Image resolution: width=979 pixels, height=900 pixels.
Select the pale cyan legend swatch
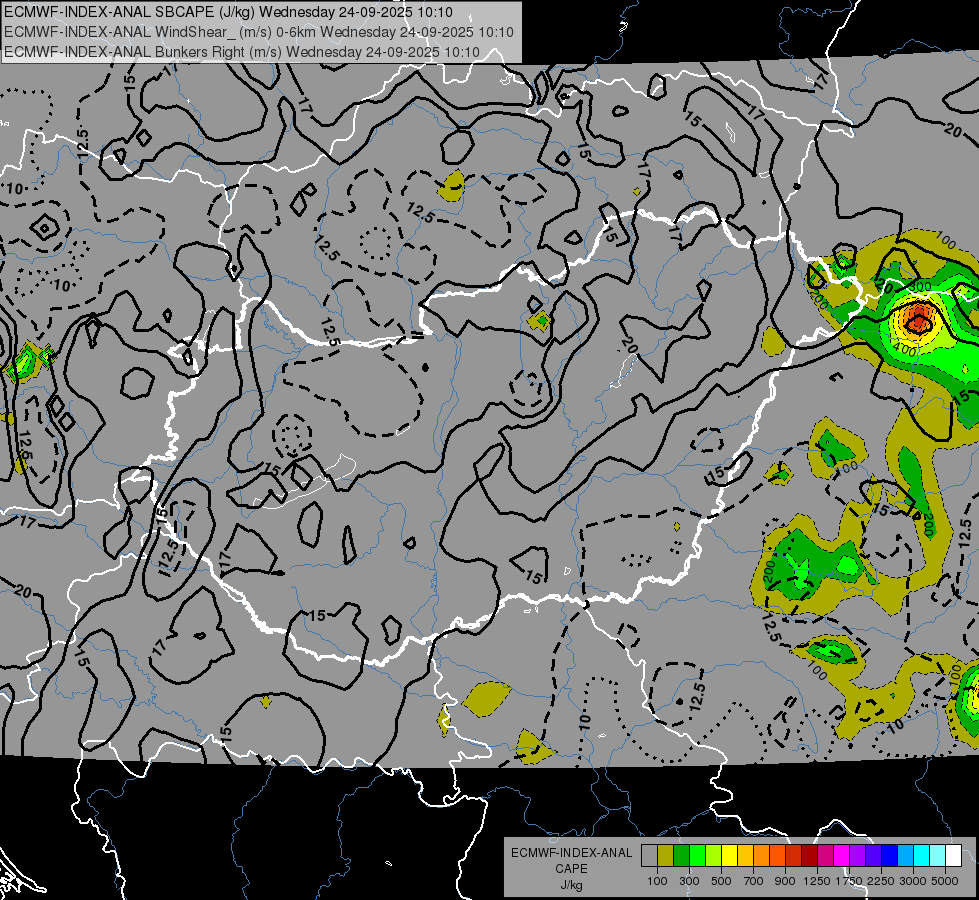938,856
